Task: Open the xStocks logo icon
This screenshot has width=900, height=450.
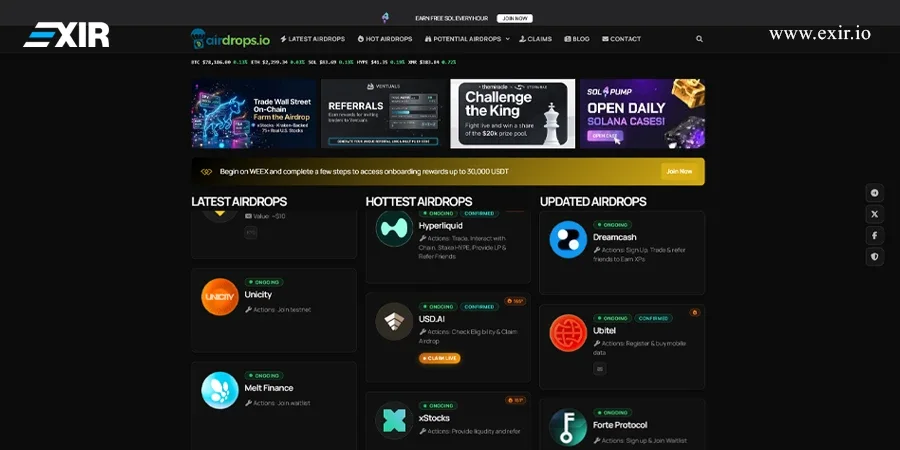Action: 394,421
